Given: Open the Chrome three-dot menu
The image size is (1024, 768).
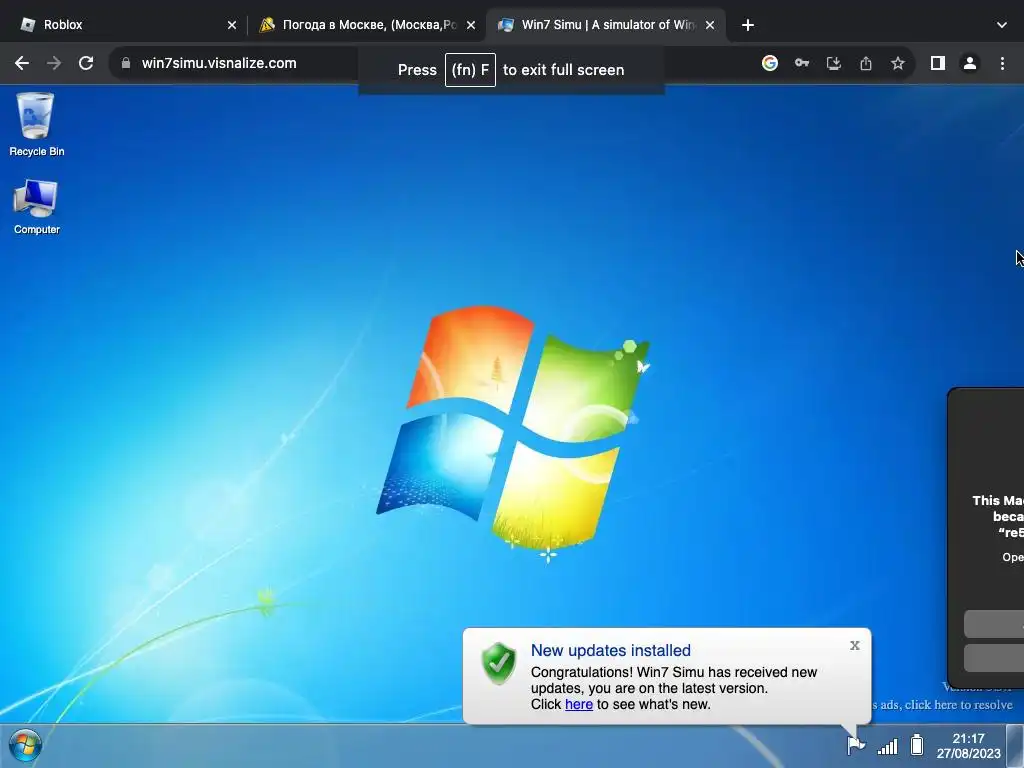Looking at the screenshot, I should pos(1002,63).
